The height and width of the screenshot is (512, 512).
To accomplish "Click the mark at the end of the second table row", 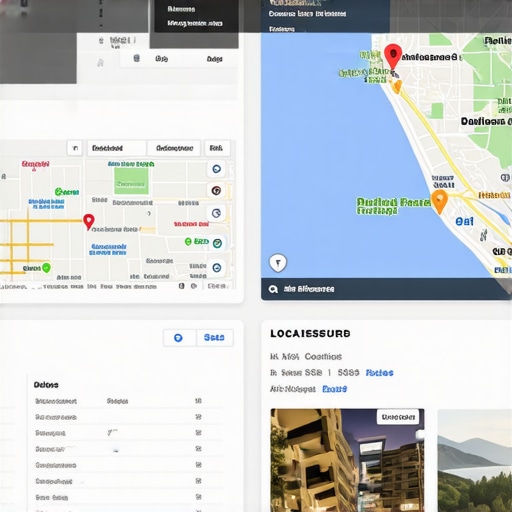I will (198, 417).
